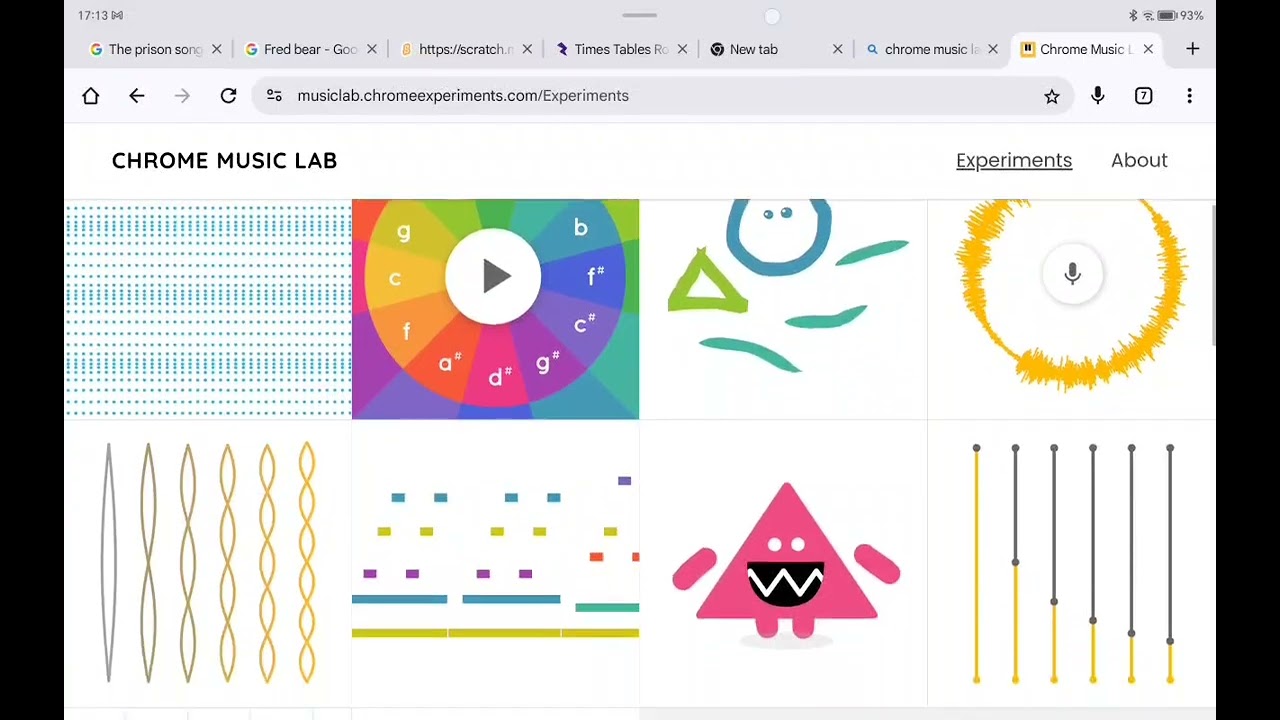This screenshot has height=720, width=1280.
Task: Open the Strings vertical lines experiment
Action: [1072, 563]
